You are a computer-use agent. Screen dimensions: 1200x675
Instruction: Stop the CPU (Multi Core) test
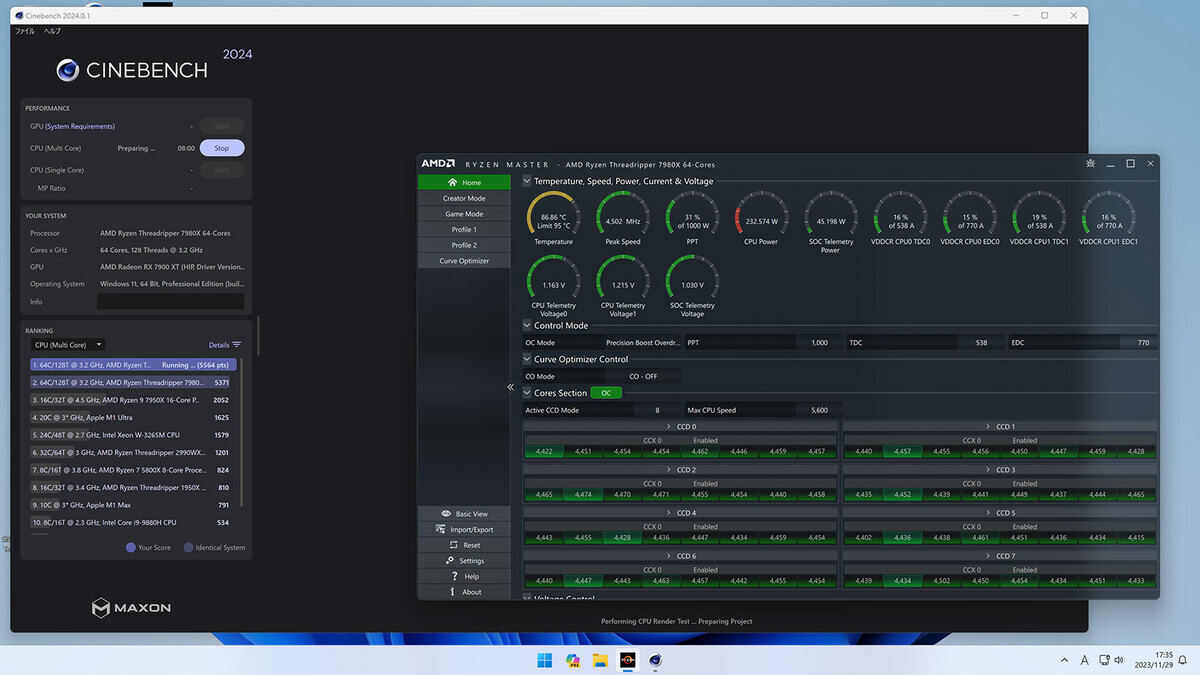[x=222, y=148]
